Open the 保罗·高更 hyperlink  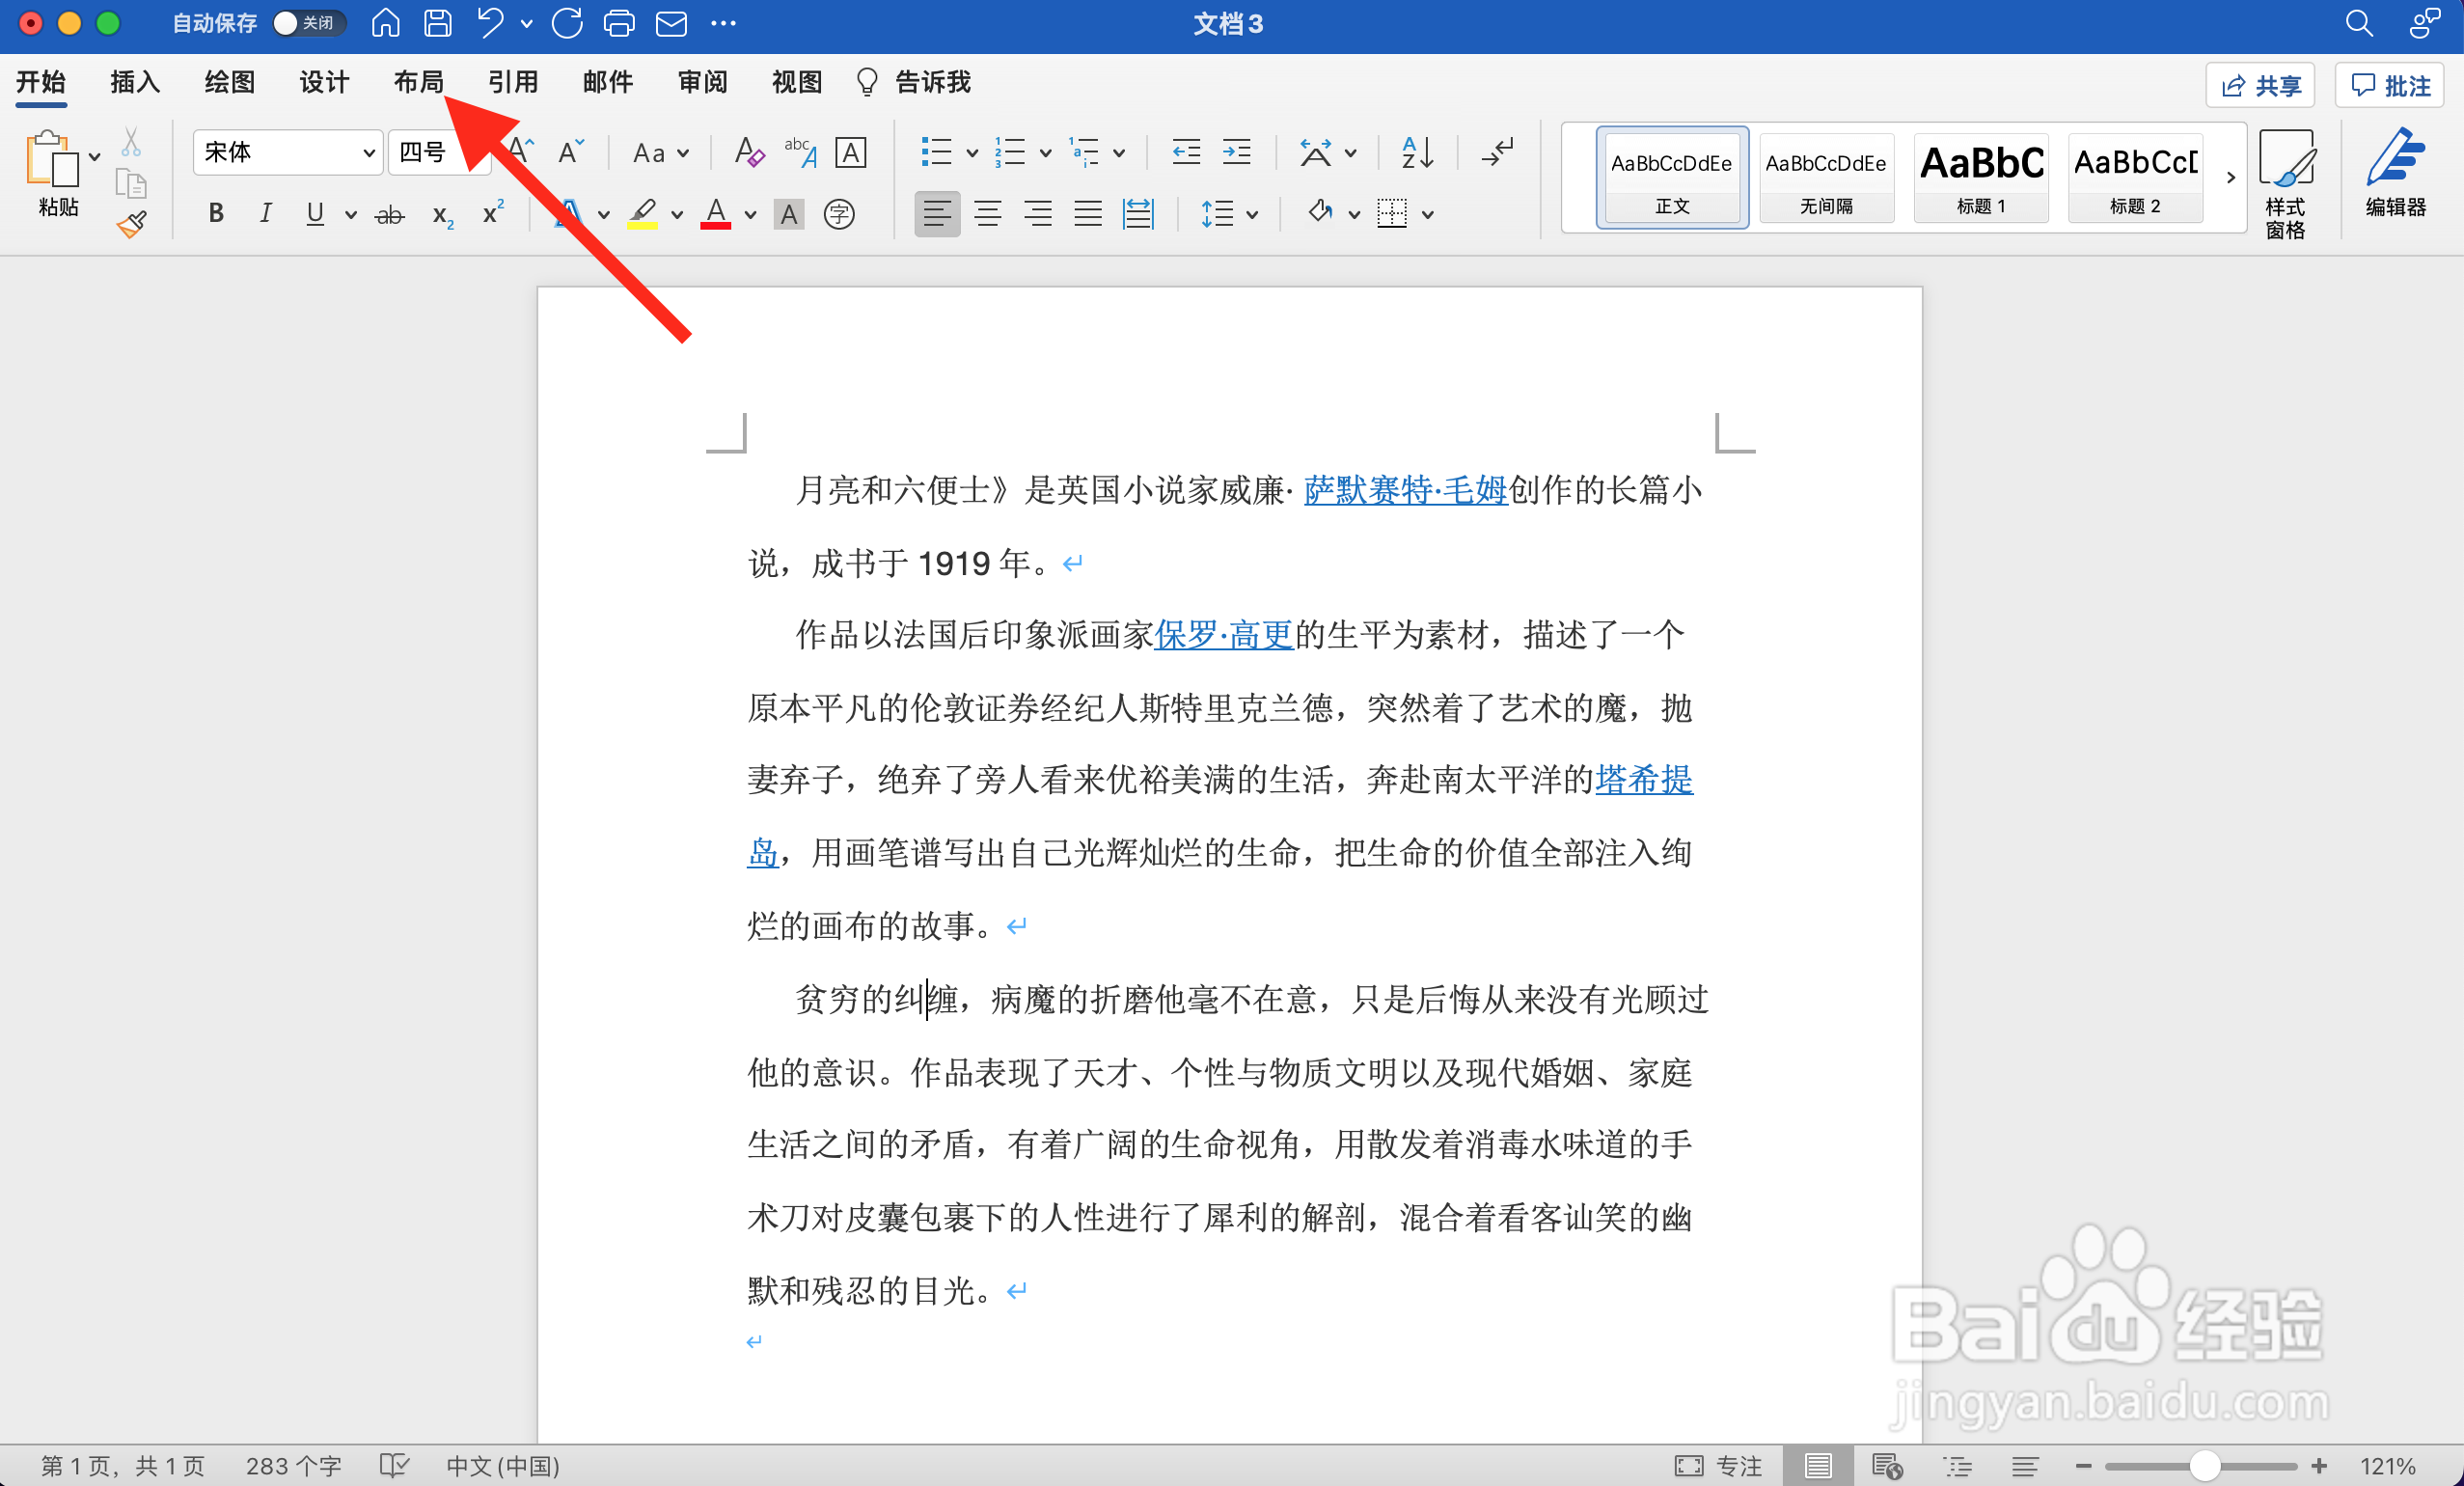click(x=1224, y=635)
